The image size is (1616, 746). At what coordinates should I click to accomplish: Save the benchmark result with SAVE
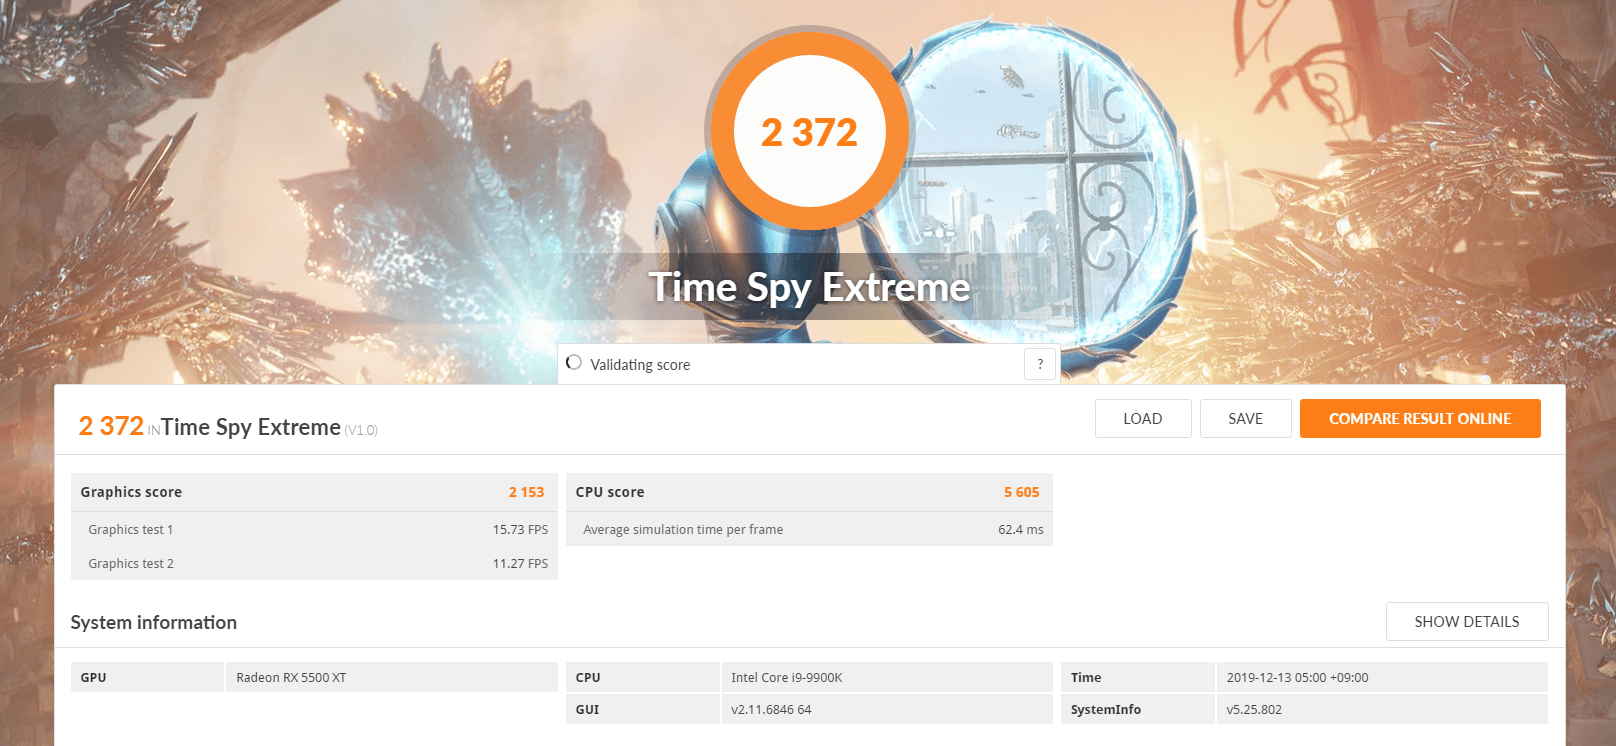coord(1245,419)
